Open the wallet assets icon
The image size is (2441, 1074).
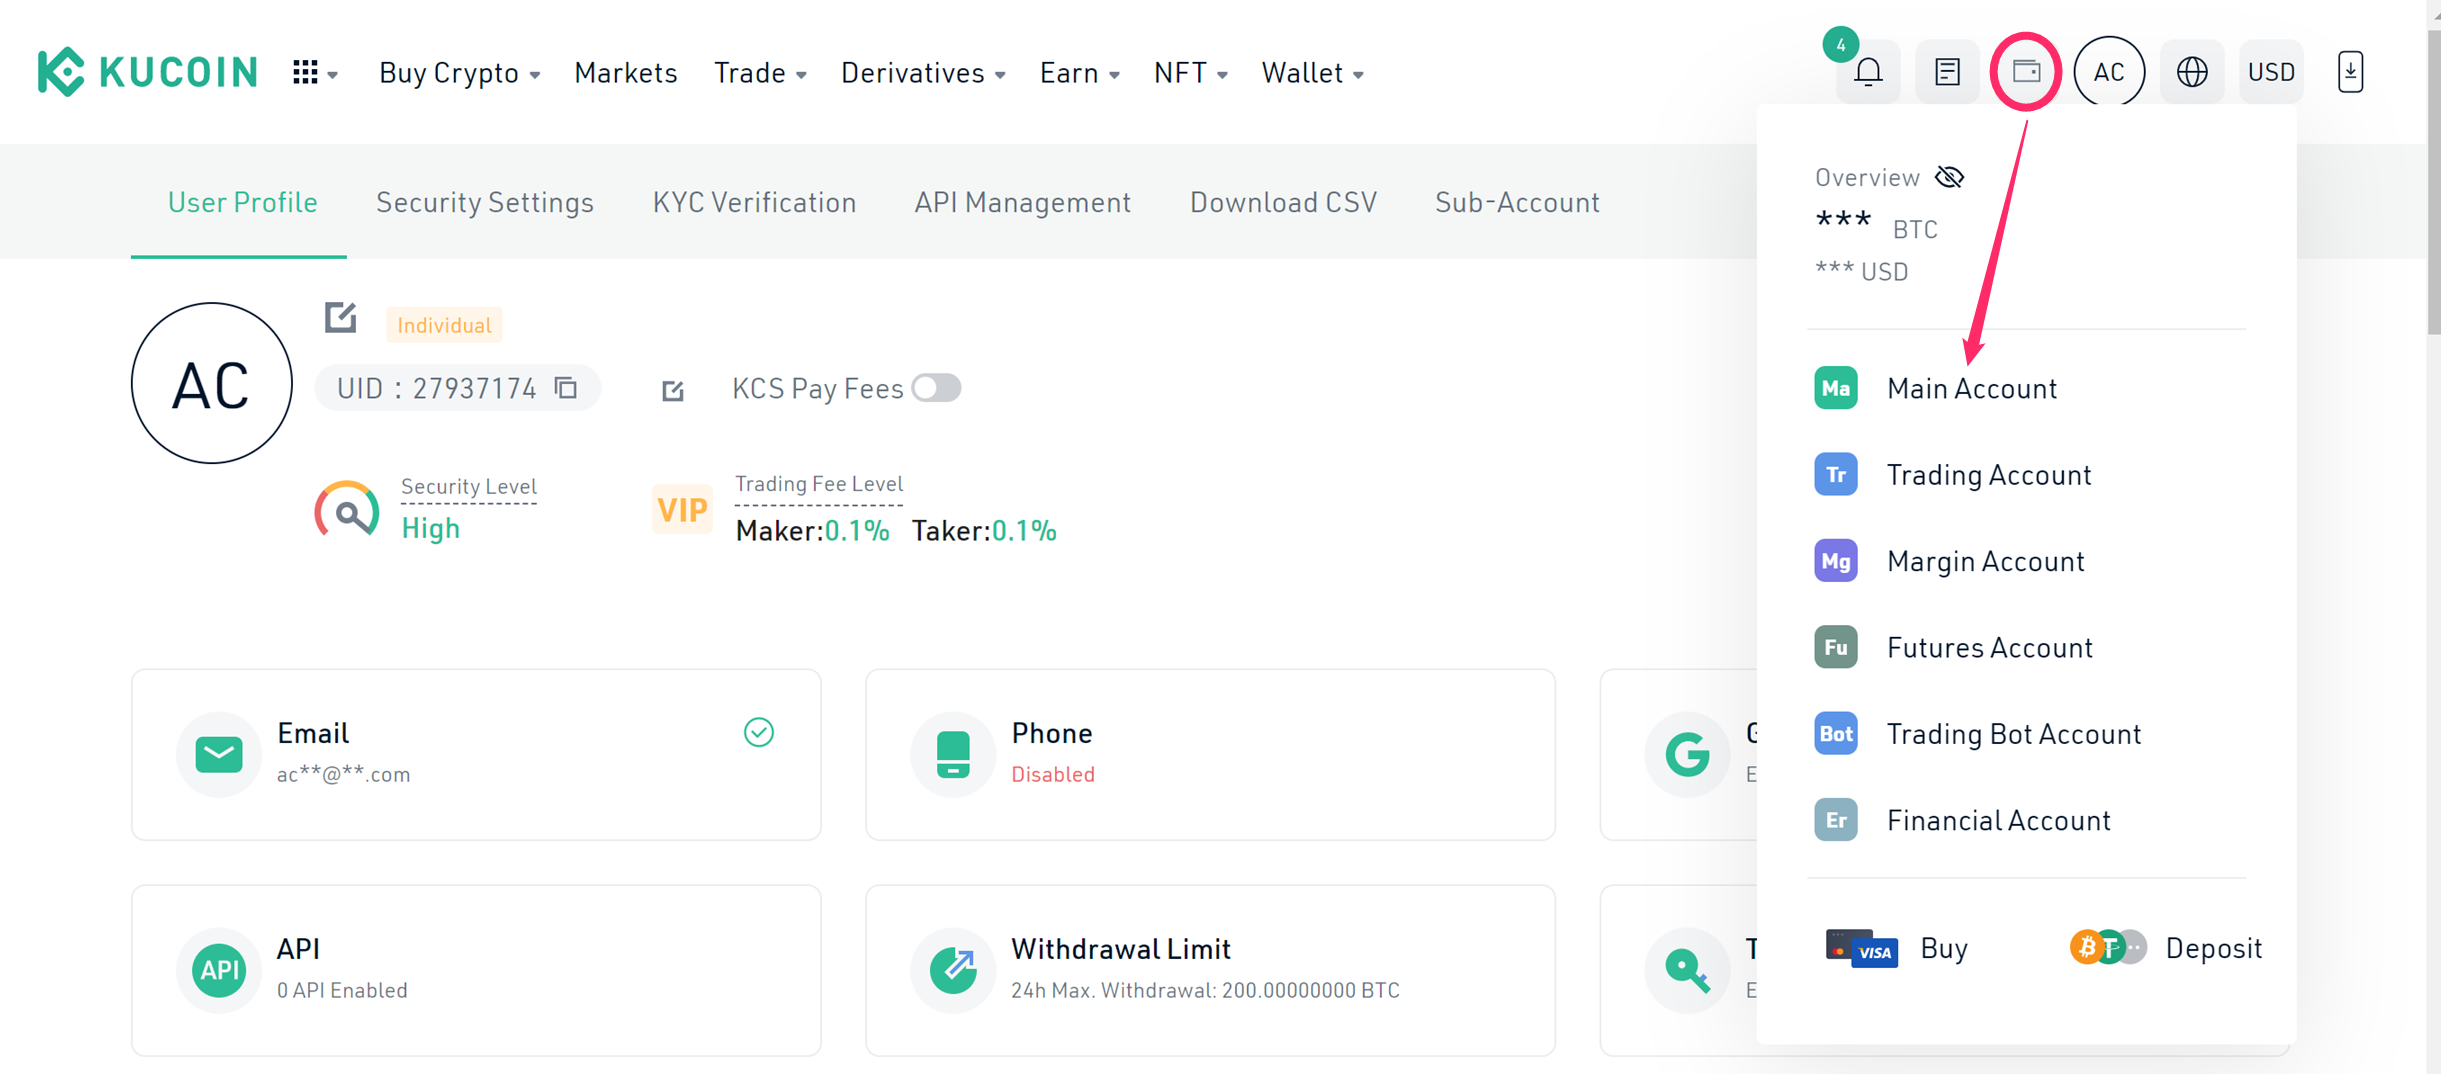[x=2026, y=72]
